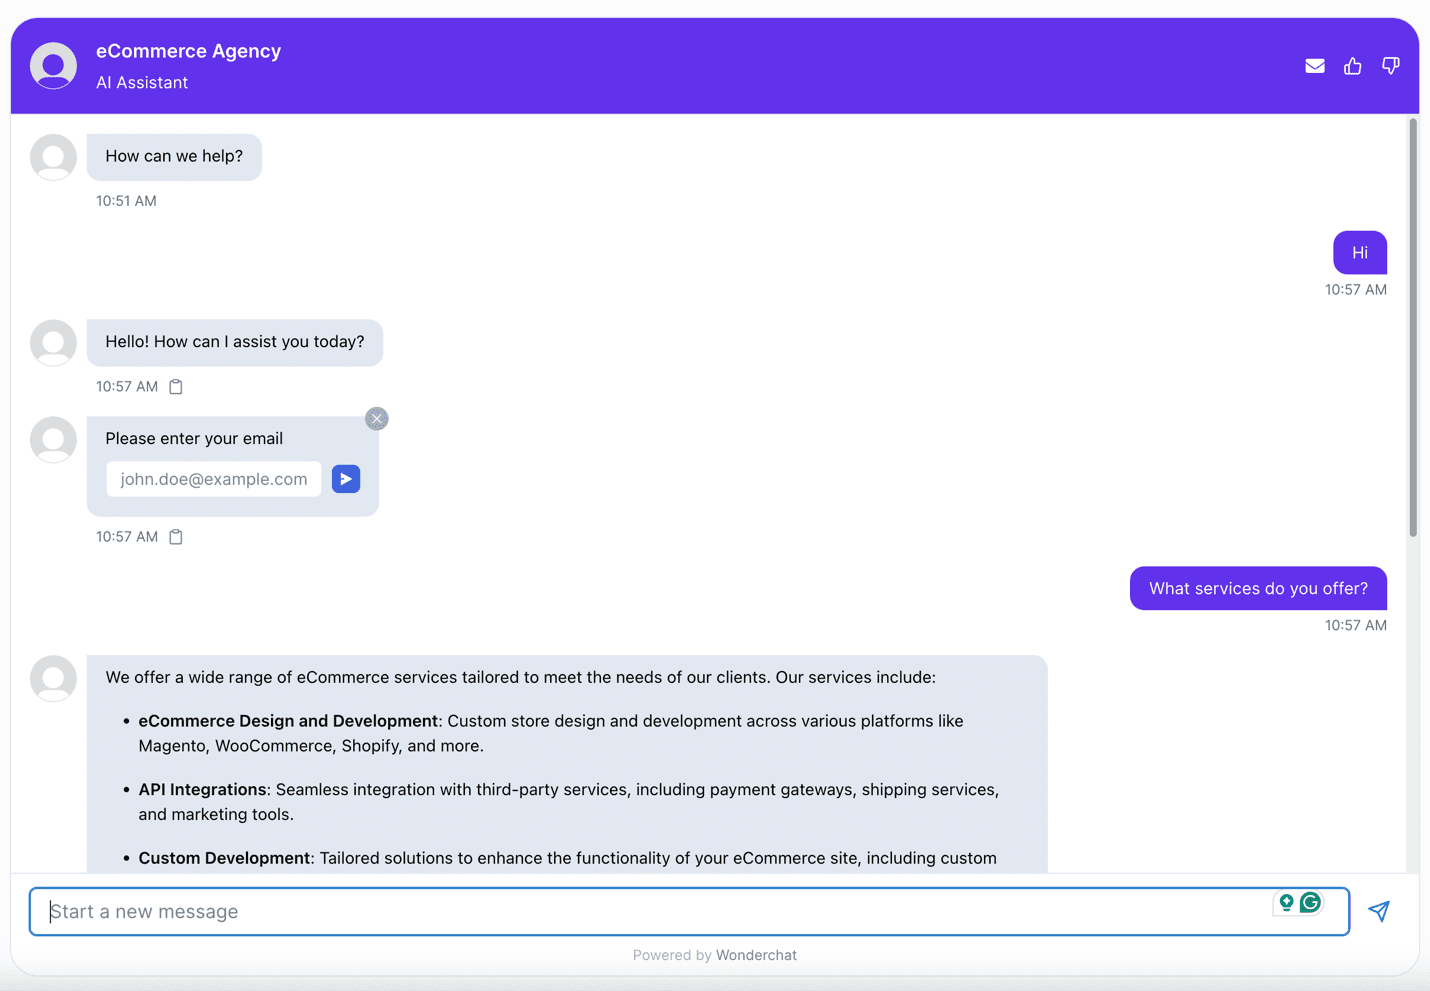The width and height of the screenshot is (1430, 991).
Task: Copy the 'Please enter your email' message
Action: (175, 536)
